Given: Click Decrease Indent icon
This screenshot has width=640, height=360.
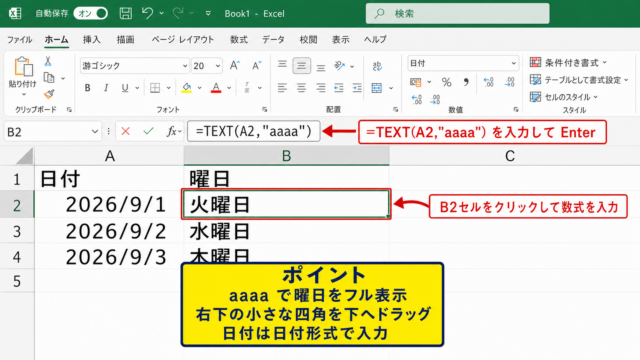Looking at the screenshot, I should 338,88.
